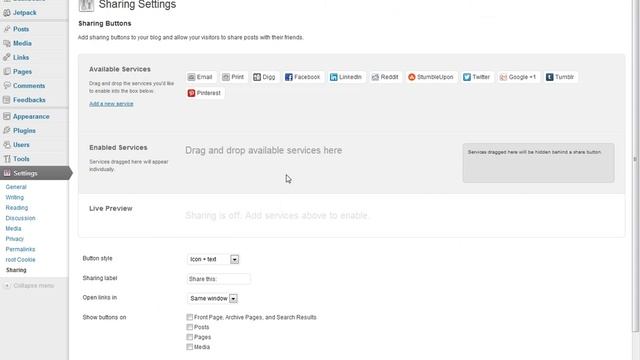The image size is (640, 360).
Task: Click the Sharing label text field
Action: (218, 279)
